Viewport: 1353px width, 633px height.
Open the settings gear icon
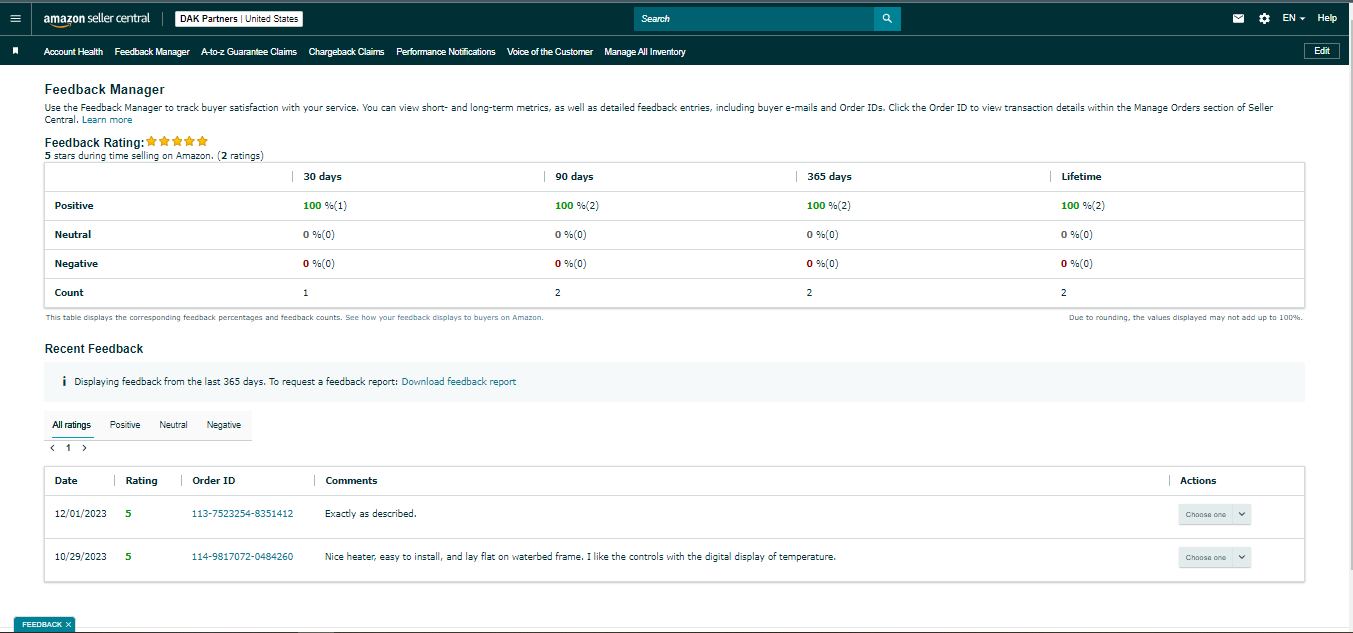1264,19
